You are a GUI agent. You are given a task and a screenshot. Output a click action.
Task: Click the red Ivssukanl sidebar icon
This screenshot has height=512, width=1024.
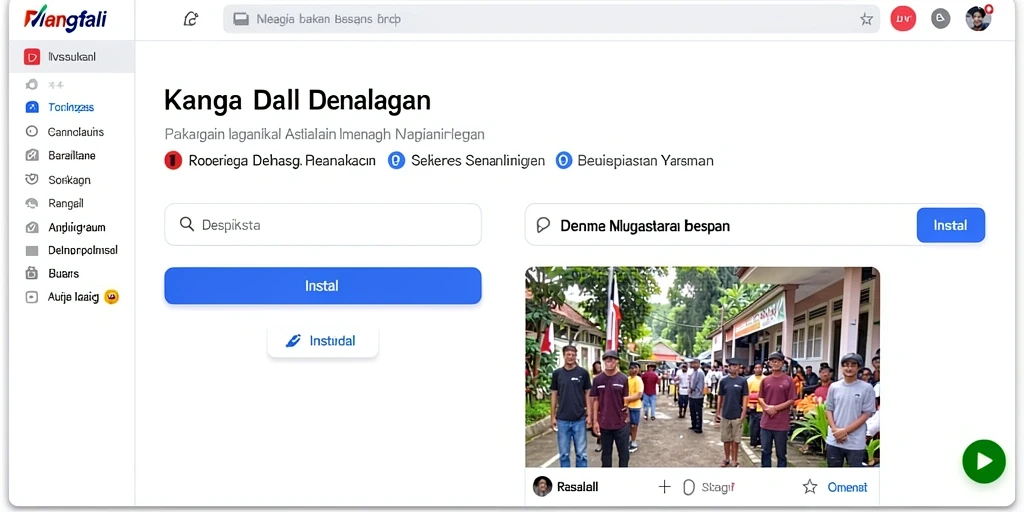(31, 57)
